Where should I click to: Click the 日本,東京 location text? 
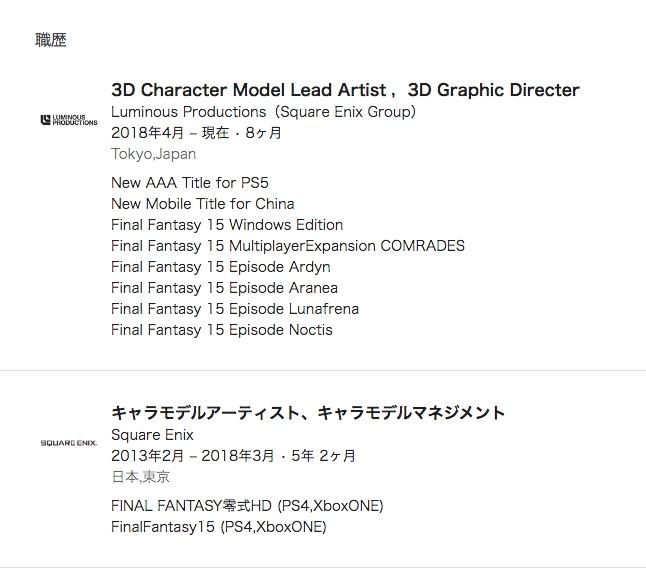click(140, 477)
